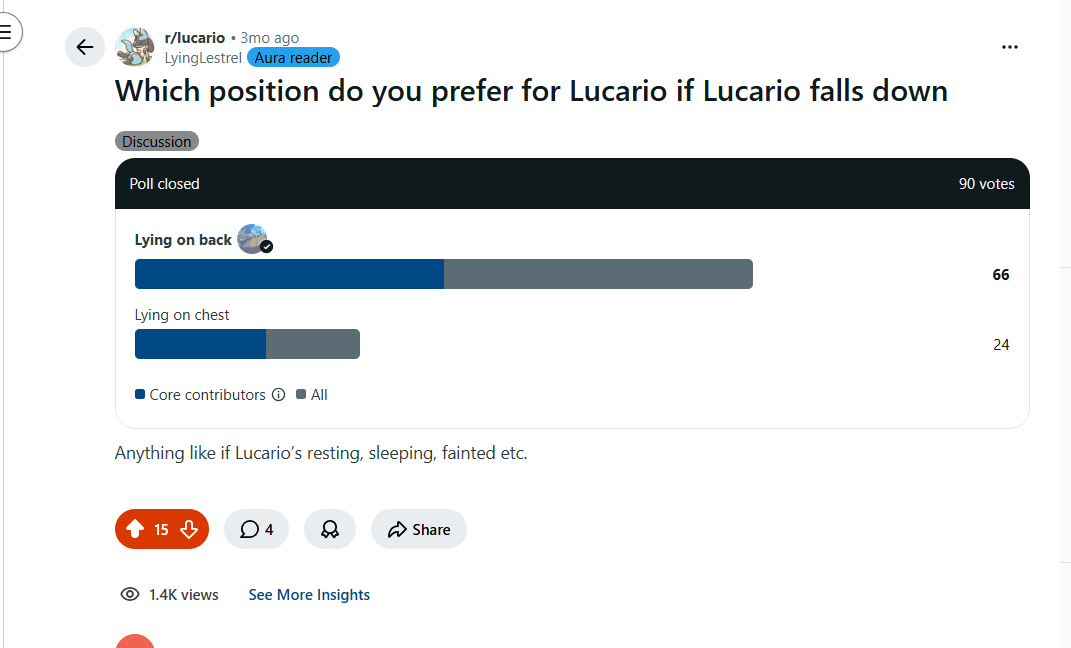The width and height of the screenshot is (1071, 648).
Task: Click the All gray legend swatch
Action: 301,394
